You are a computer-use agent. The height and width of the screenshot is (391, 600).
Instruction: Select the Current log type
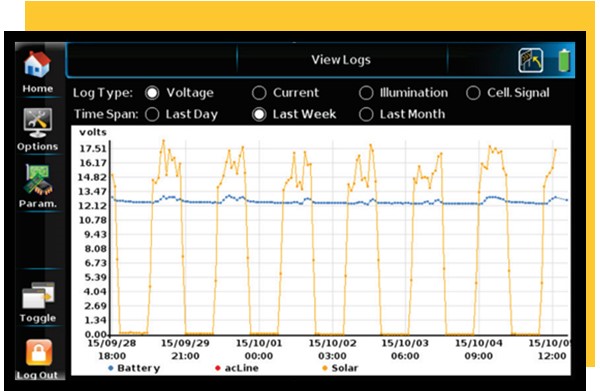tap(259, 93)
